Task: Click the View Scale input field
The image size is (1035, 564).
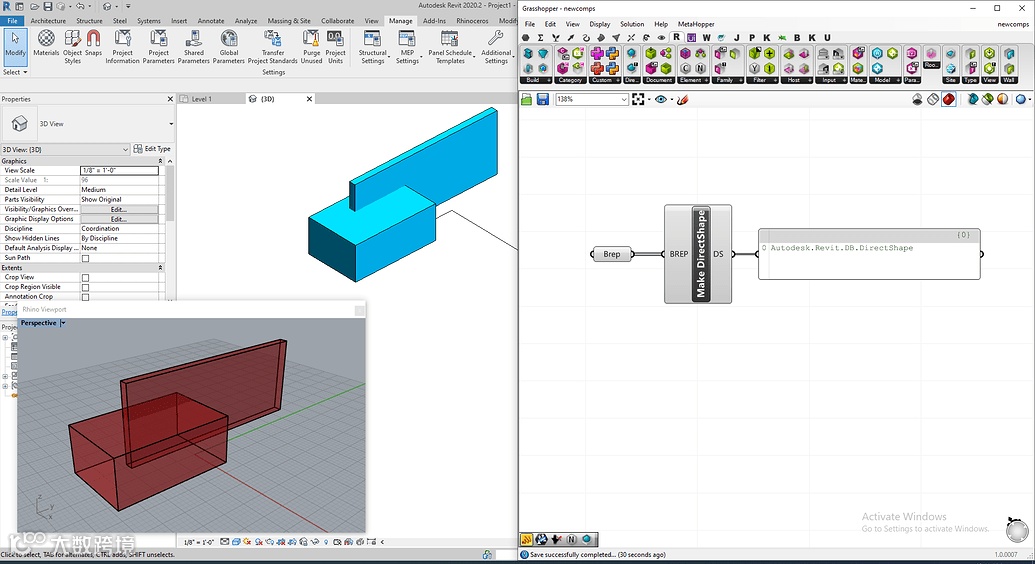Action: coord(119,170)
